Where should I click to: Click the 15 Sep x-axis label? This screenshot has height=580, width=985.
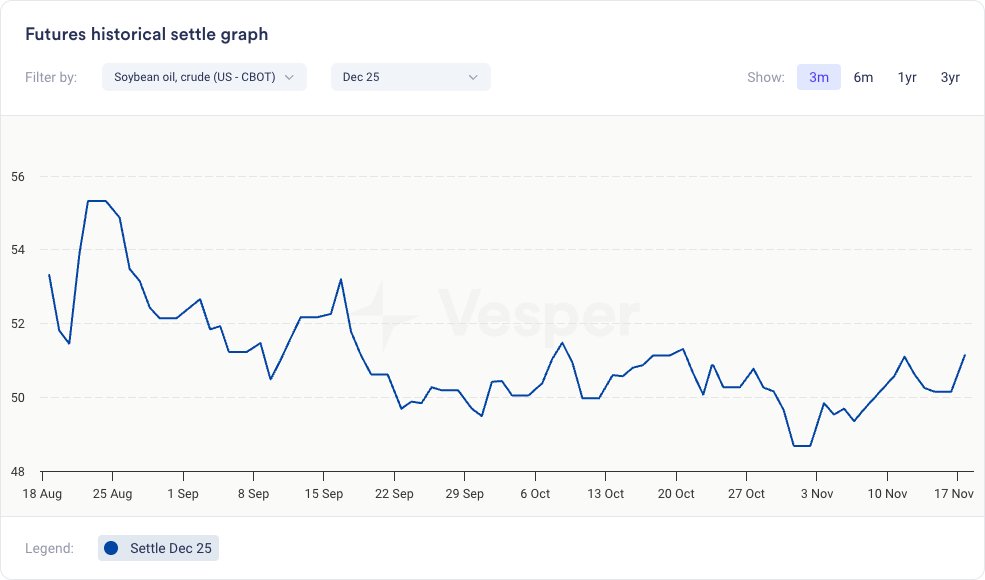point(323,494)
